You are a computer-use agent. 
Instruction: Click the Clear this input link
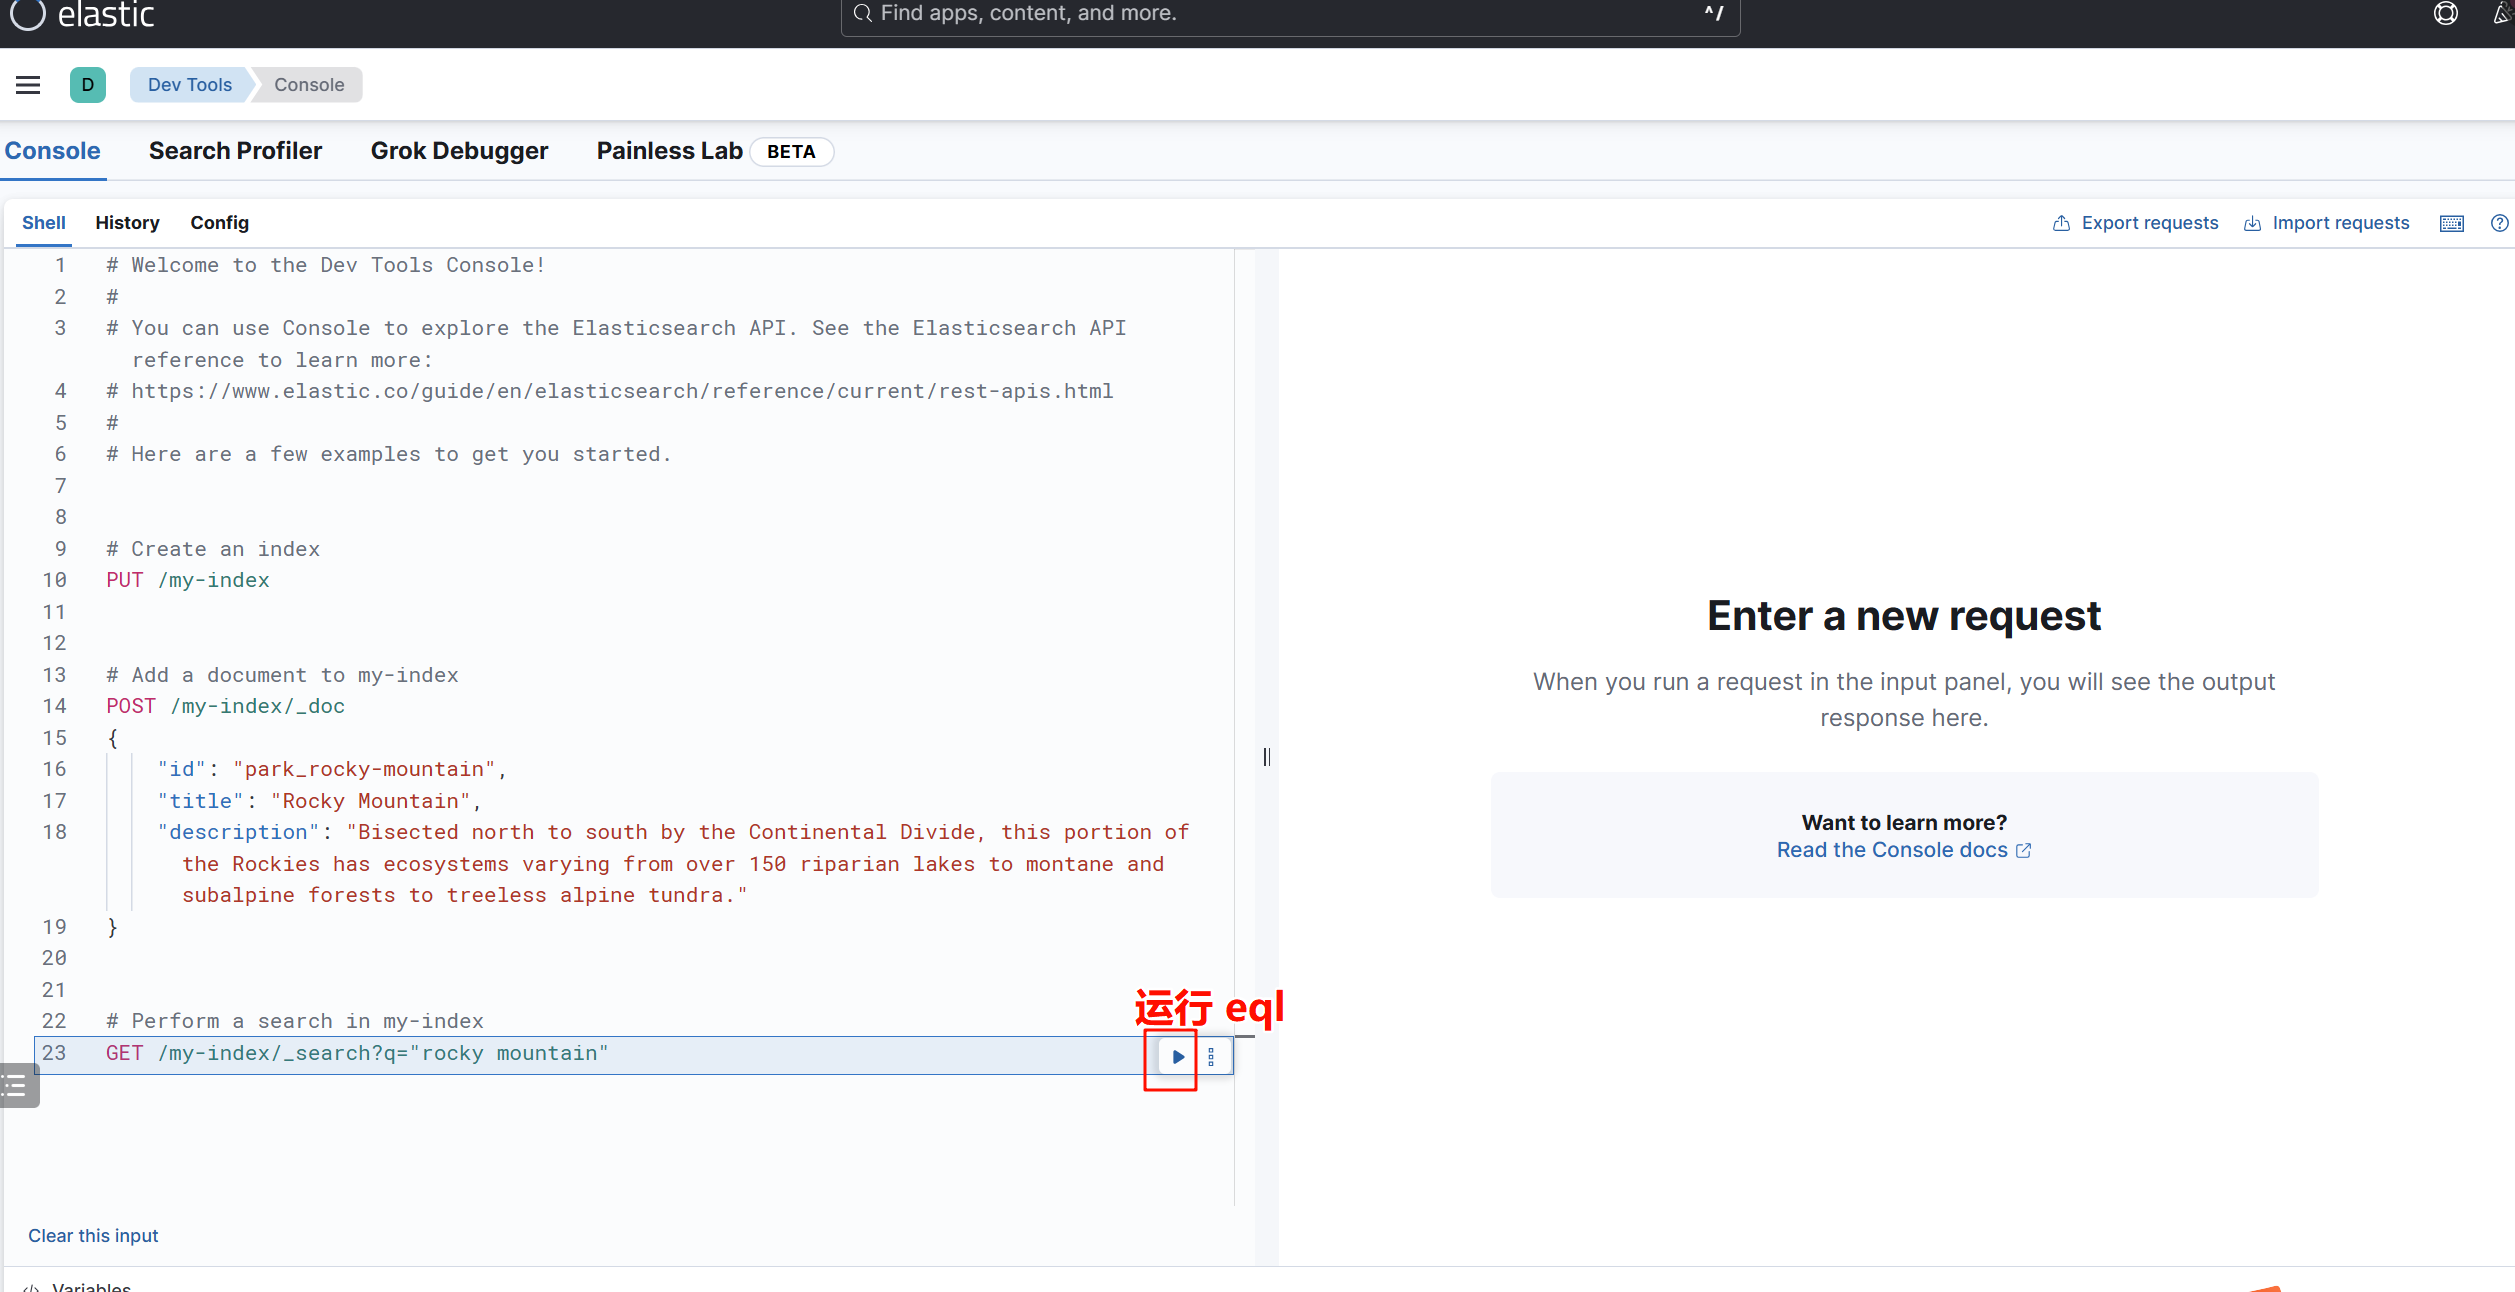[93, 1236]
